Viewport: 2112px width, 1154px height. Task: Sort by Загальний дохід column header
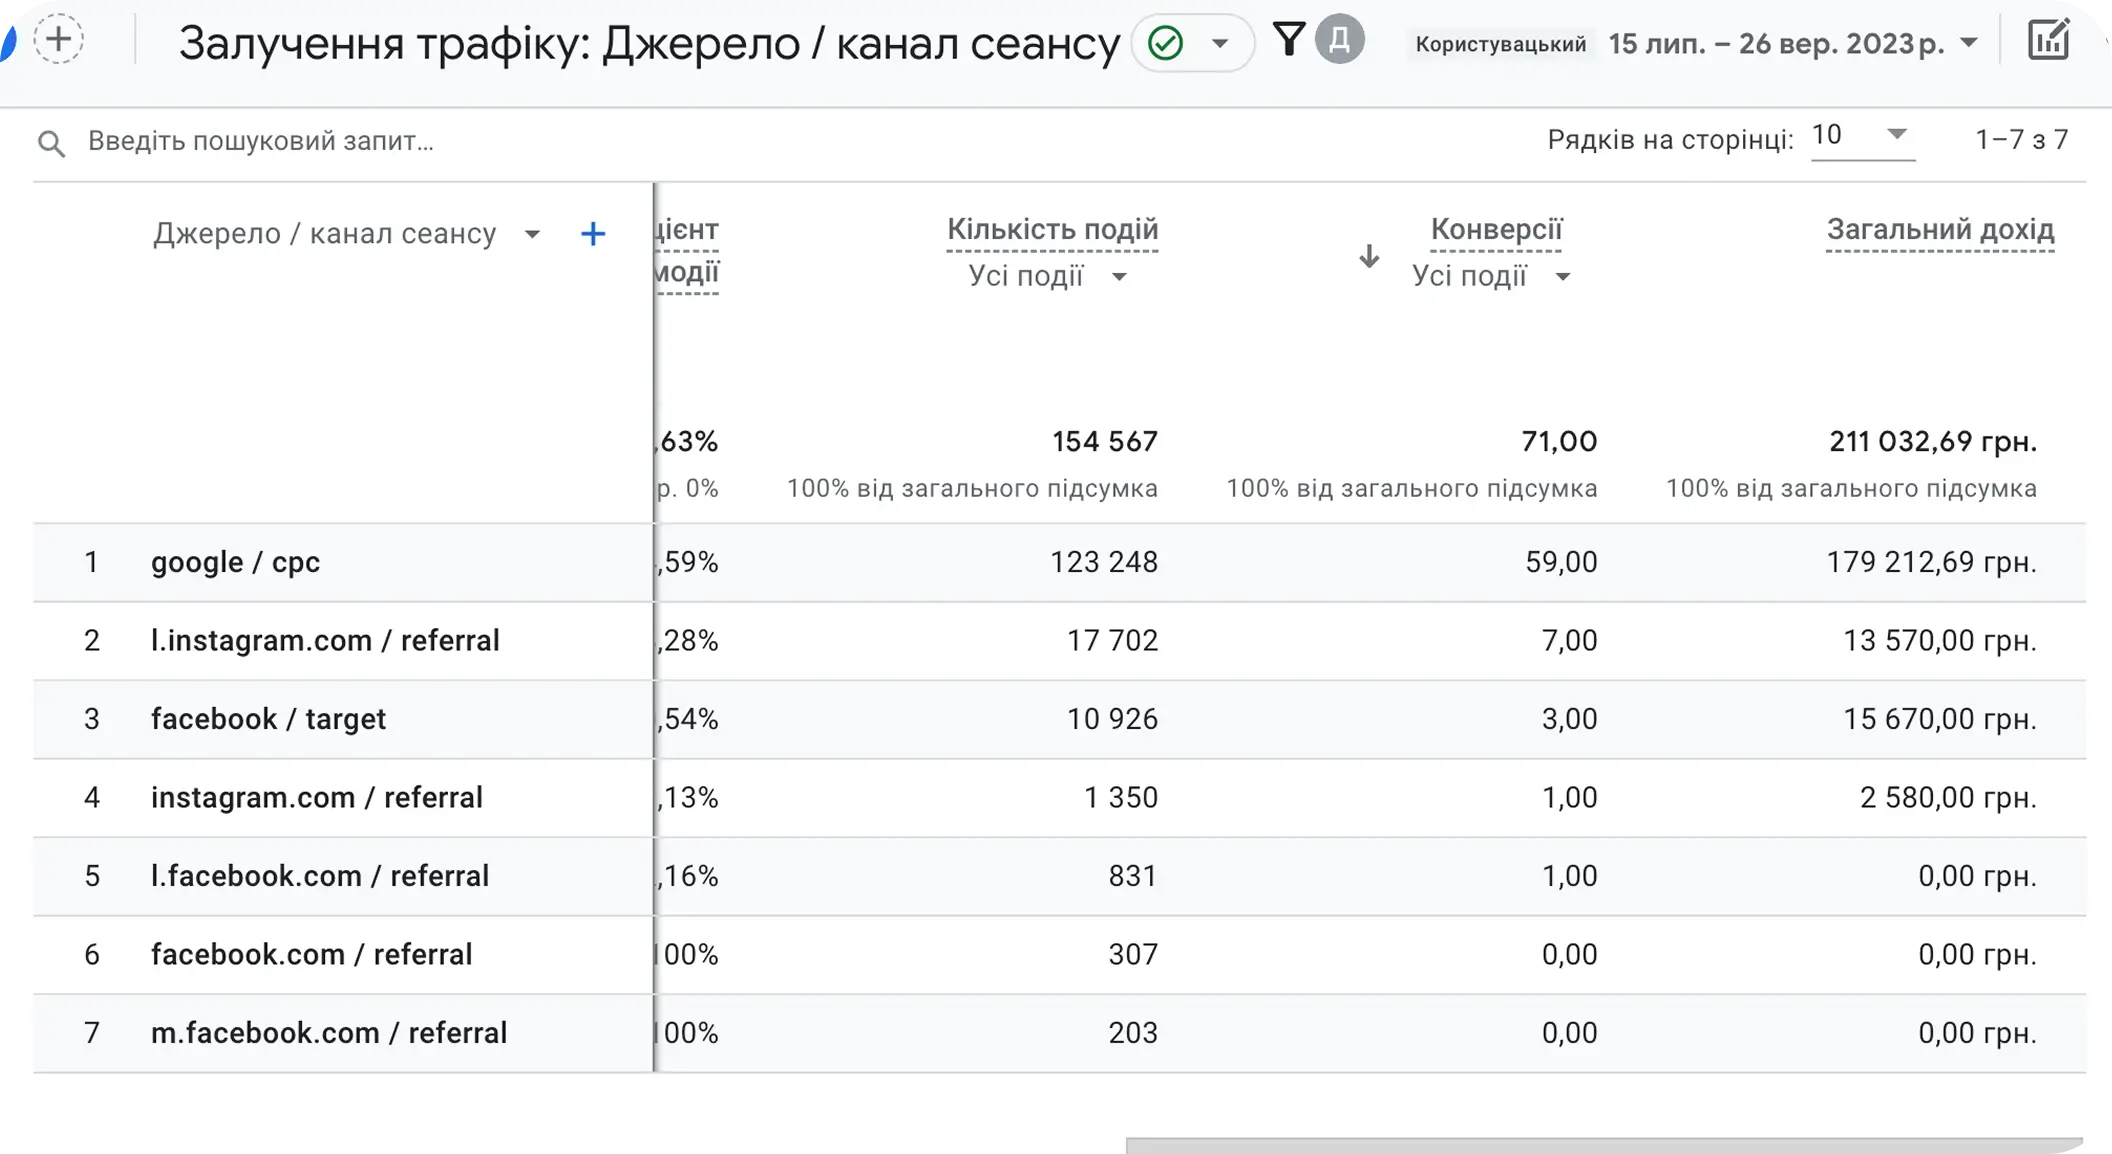click(x=1940, y=229)
